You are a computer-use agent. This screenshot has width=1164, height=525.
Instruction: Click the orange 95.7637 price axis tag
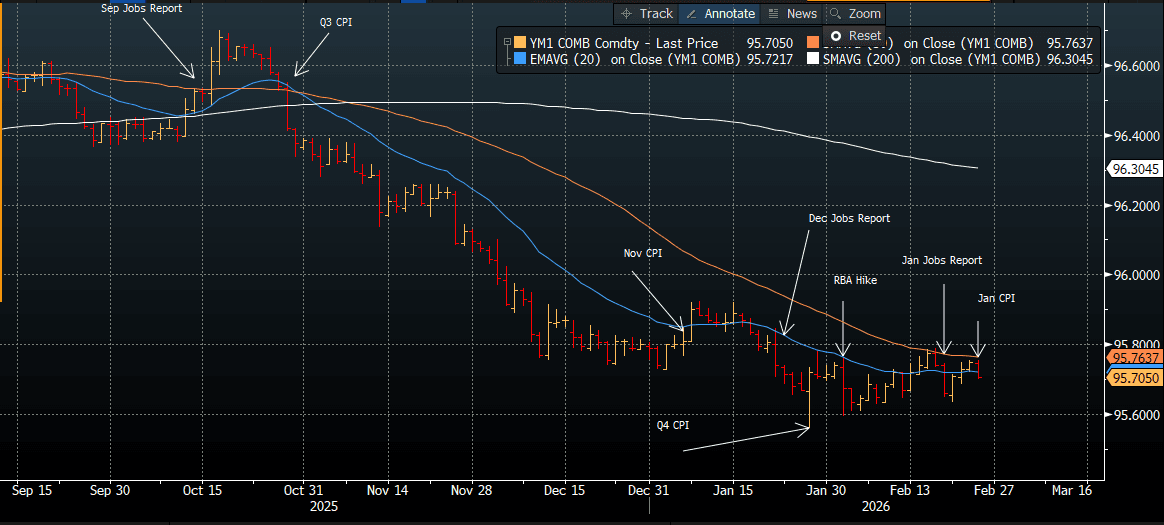[x=1132, y=357]
